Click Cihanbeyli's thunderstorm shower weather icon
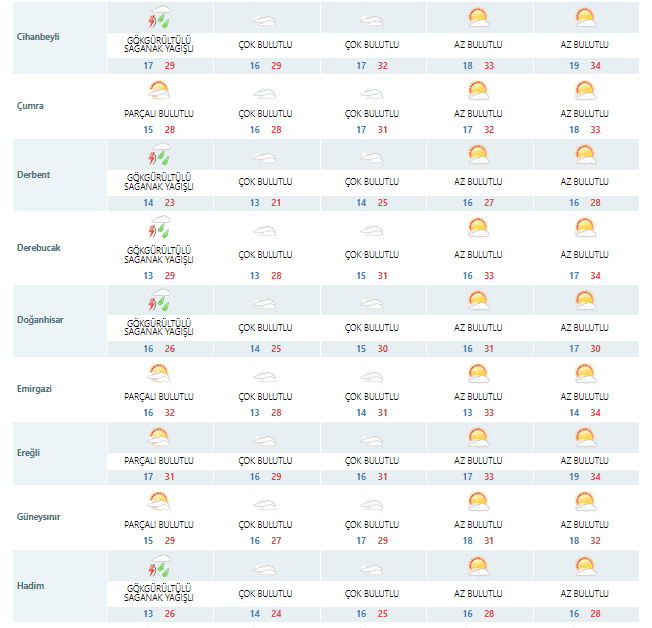This screenshot has width=652, height=628. click(x=159, y=19)
